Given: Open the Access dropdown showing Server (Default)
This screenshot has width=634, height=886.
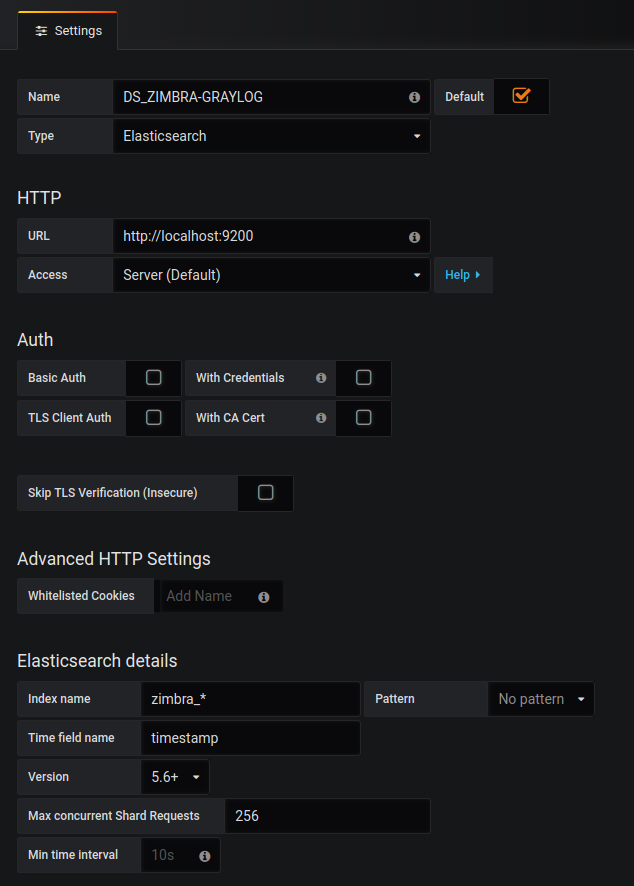Looking at the screenshot, I should pyautogui.click(x=272, y=275).
